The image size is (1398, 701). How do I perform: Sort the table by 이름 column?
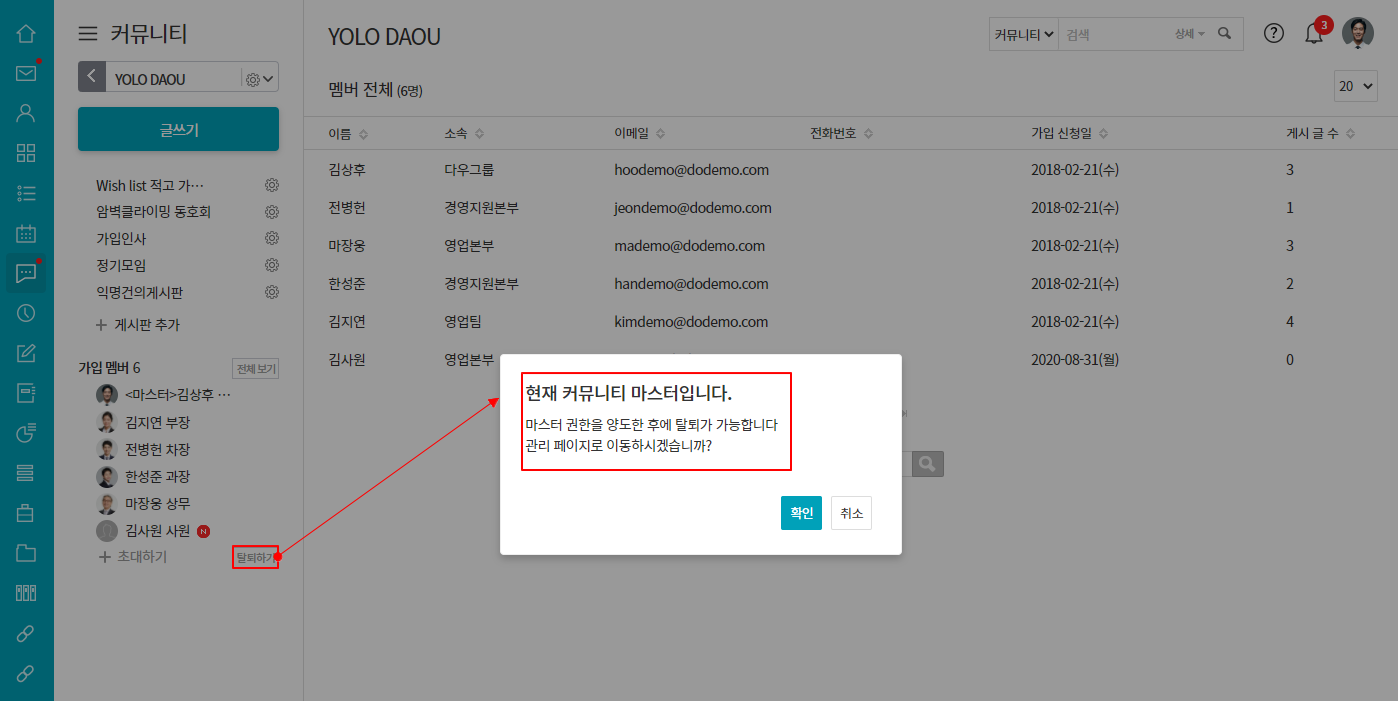pyautogui.click(x=348, y=133)
